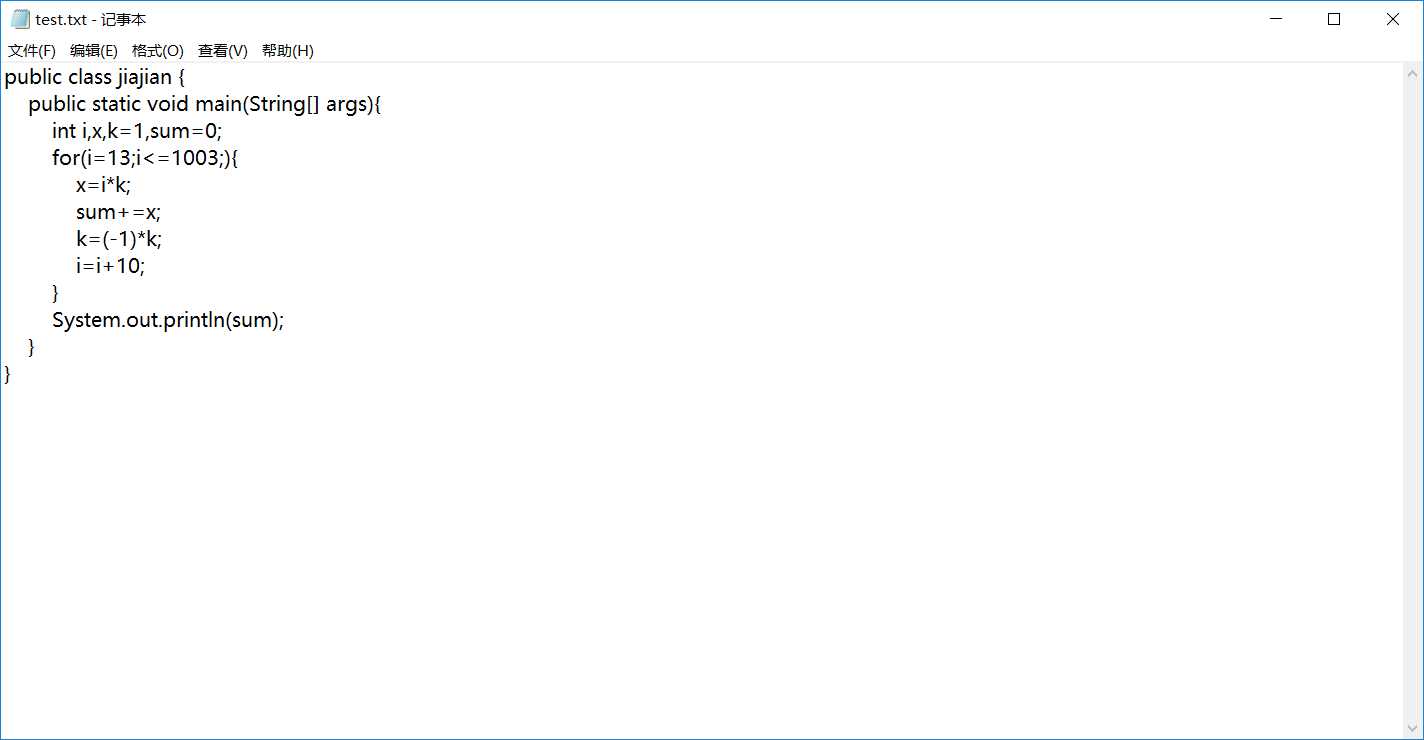Open the 查看(V) menu

pyautogui.click(x=223, y=51)
